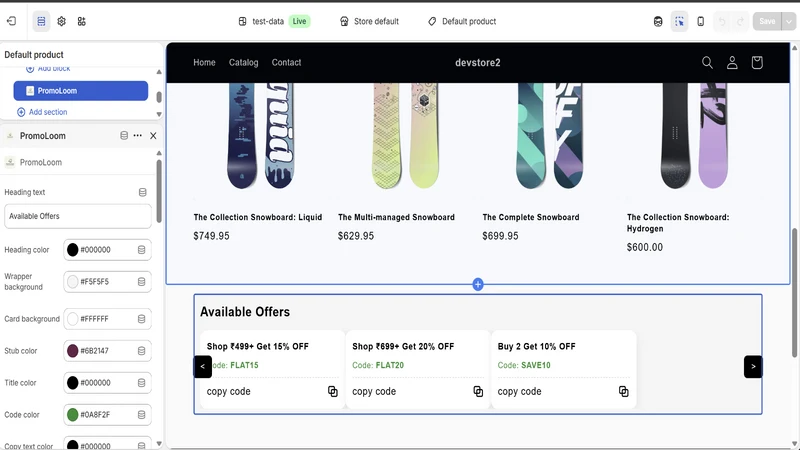
Task: Click dynamic source icon for Wrapper background
Action: pos(142,282)
